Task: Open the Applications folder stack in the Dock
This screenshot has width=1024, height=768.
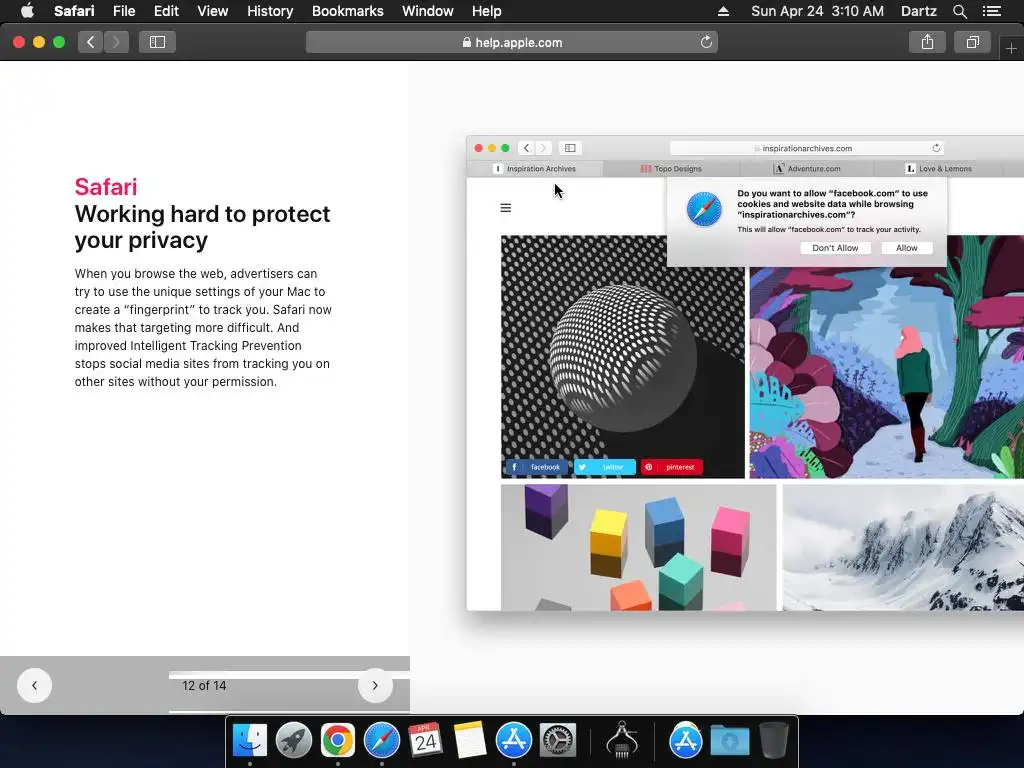Action: point(685,741)
